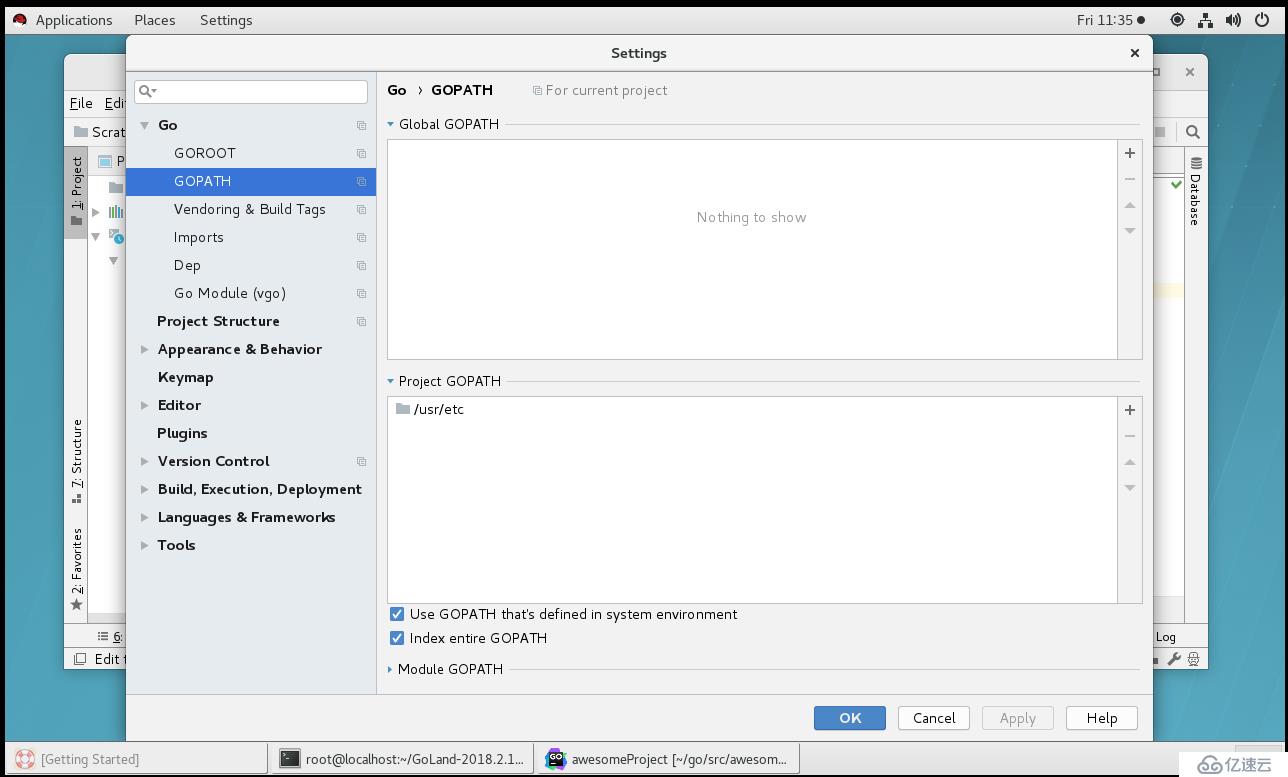1288x777 pixels.
Task: Click project-level icon beside Version Control
Action: point(361,461)
